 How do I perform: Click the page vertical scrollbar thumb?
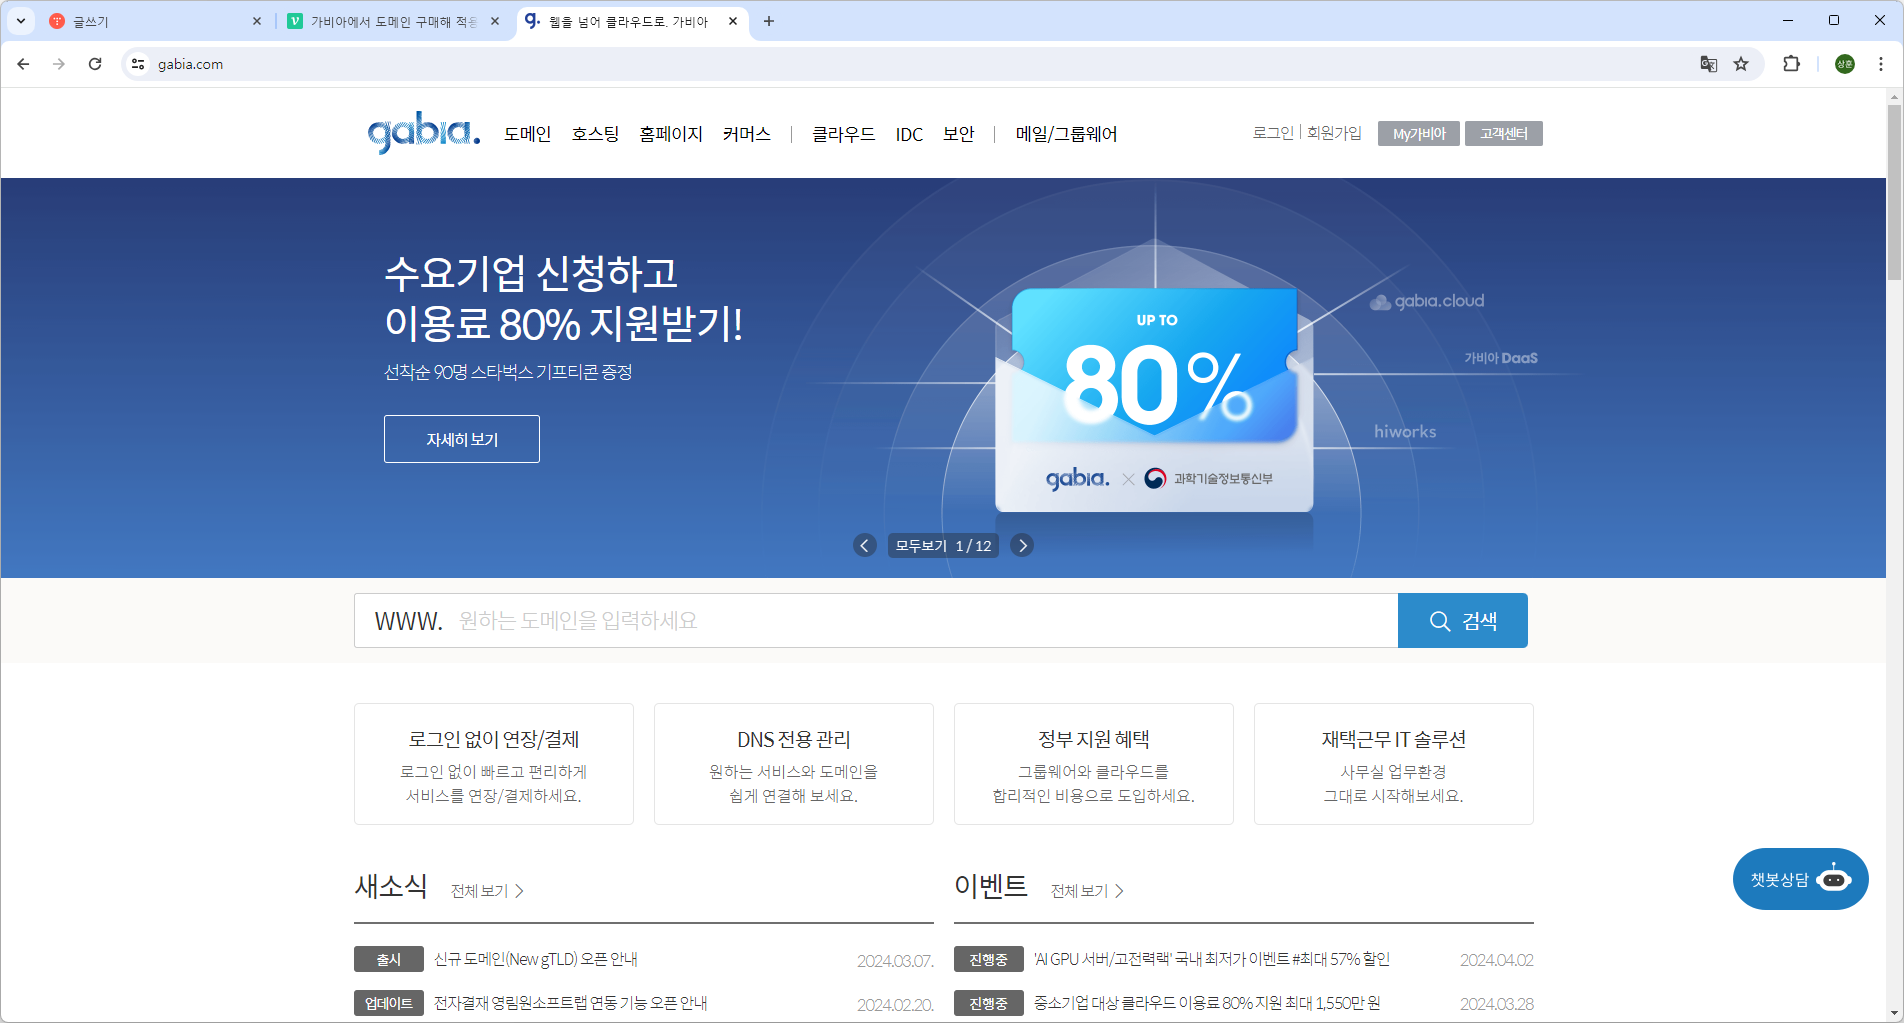pos(1894,192)
